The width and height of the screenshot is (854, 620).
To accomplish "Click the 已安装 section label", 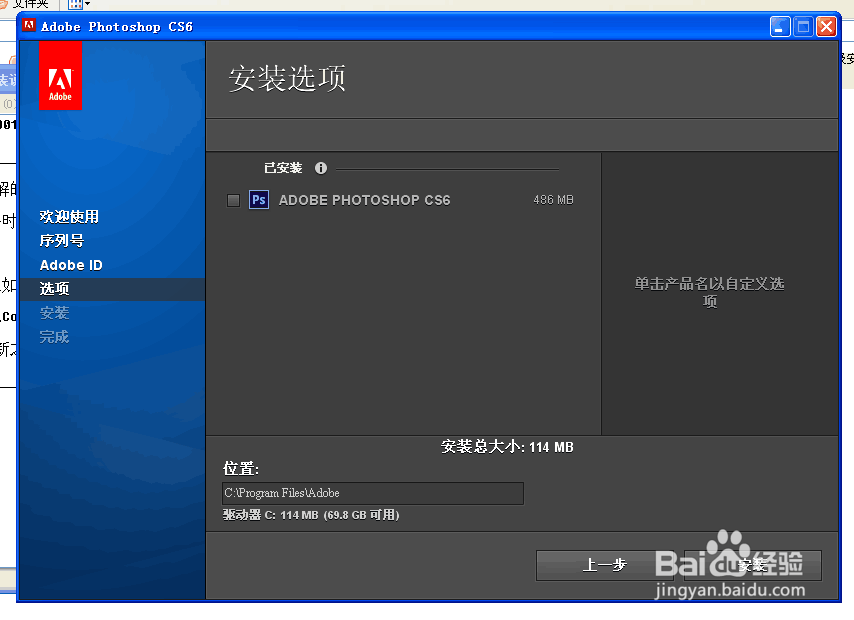I will coord(283,168).
